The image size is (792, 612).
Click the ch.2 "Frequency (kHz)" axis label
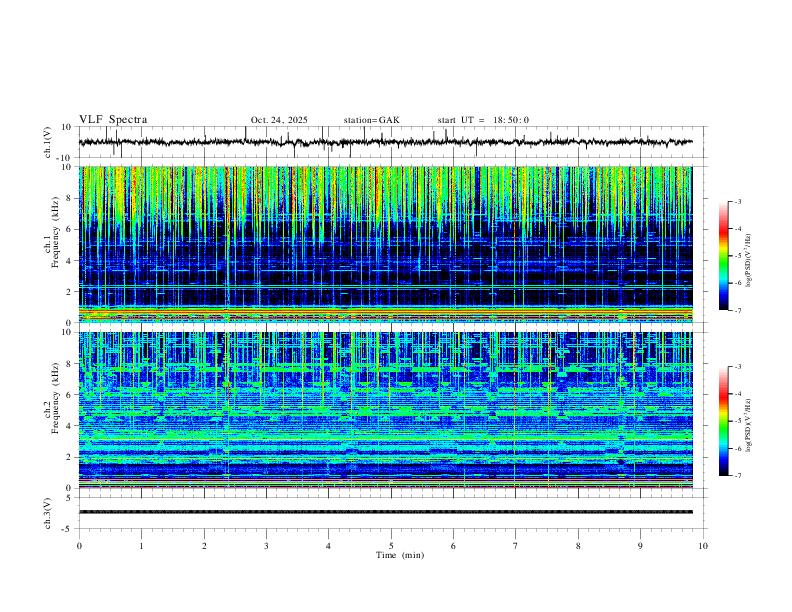click(x=55, y=398)
